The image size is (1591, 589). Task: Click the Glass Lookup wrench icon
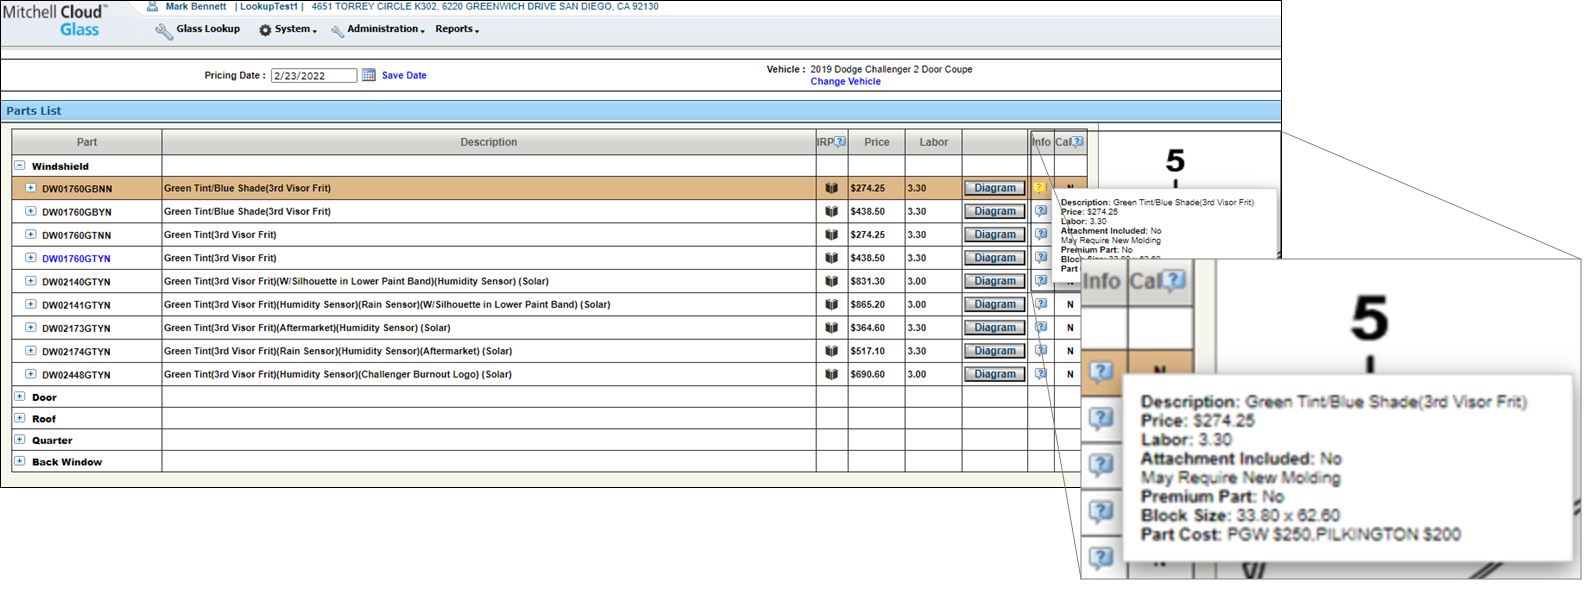point(164,31)
